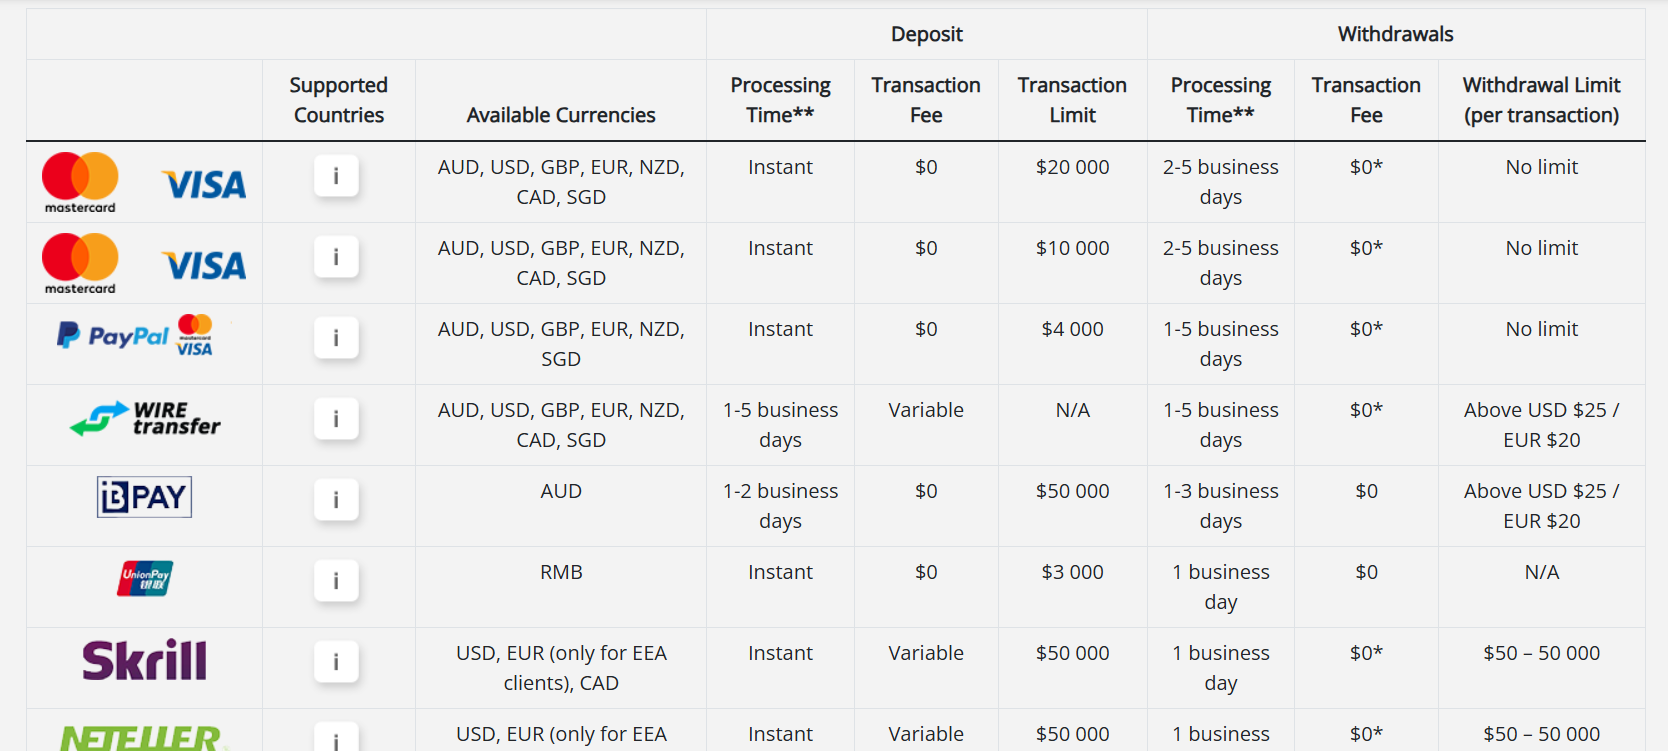Screen dimensions: 1668x751
Task: Click Skrill's supported countries info icon
Action: (336, 662)
